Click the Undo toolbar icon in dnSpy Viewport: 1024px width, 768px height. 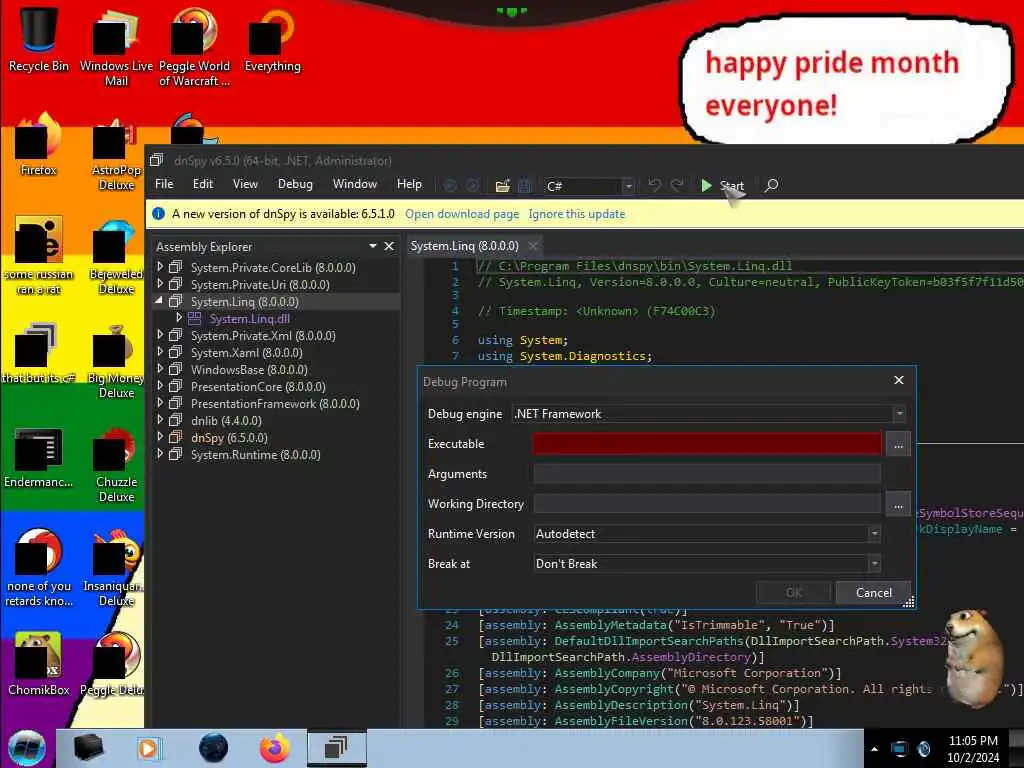pos(654,185)
